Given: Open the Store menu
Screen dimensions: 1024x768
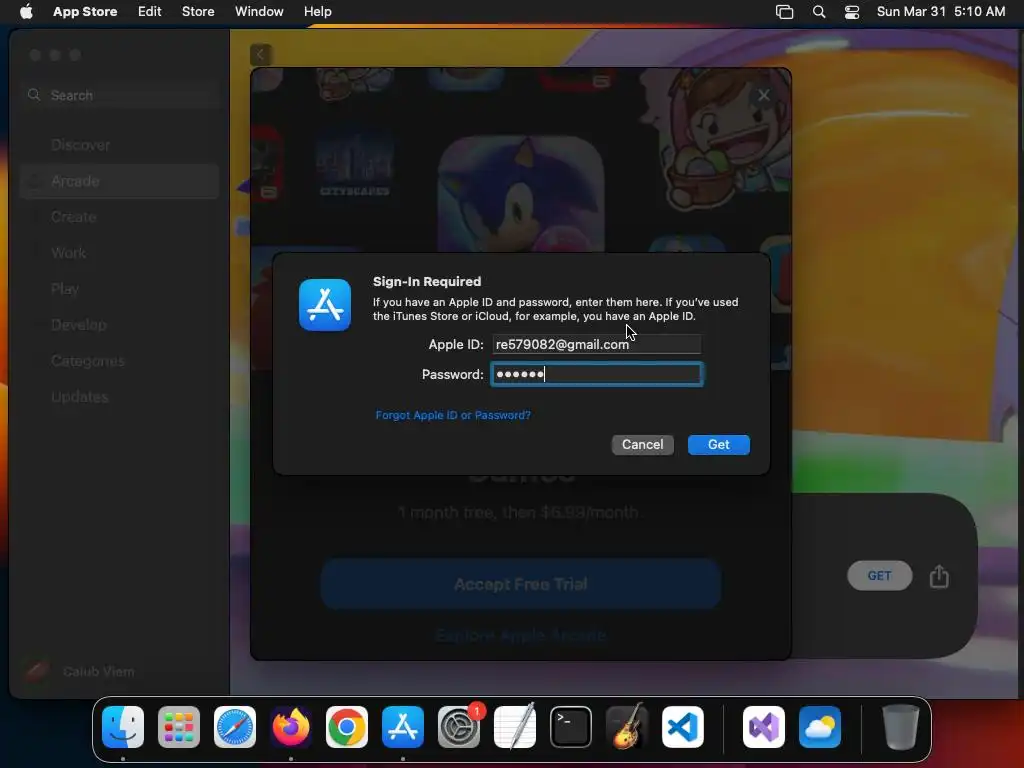Looking at the screenshot, I should [198, 12].
